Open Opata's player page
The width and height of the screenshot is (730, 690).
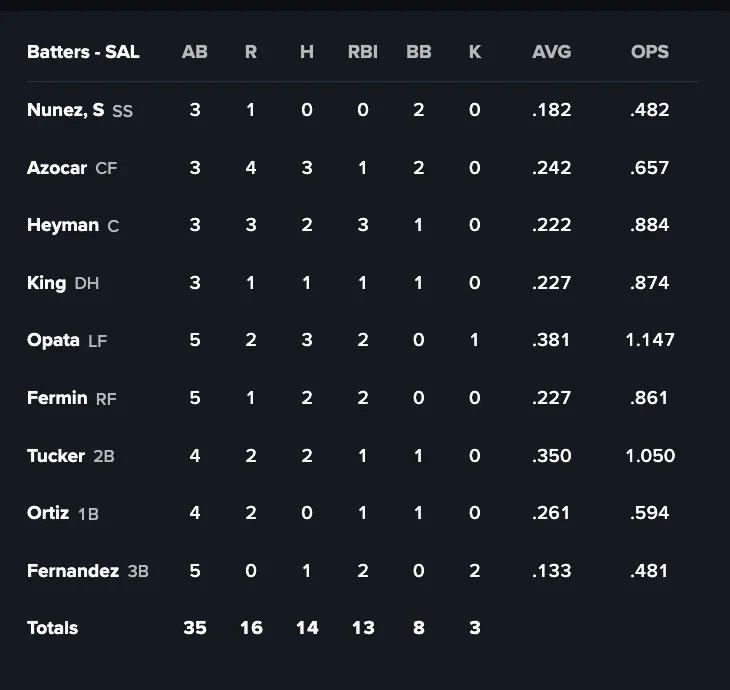pyautogui.click(x=53, y=340)
